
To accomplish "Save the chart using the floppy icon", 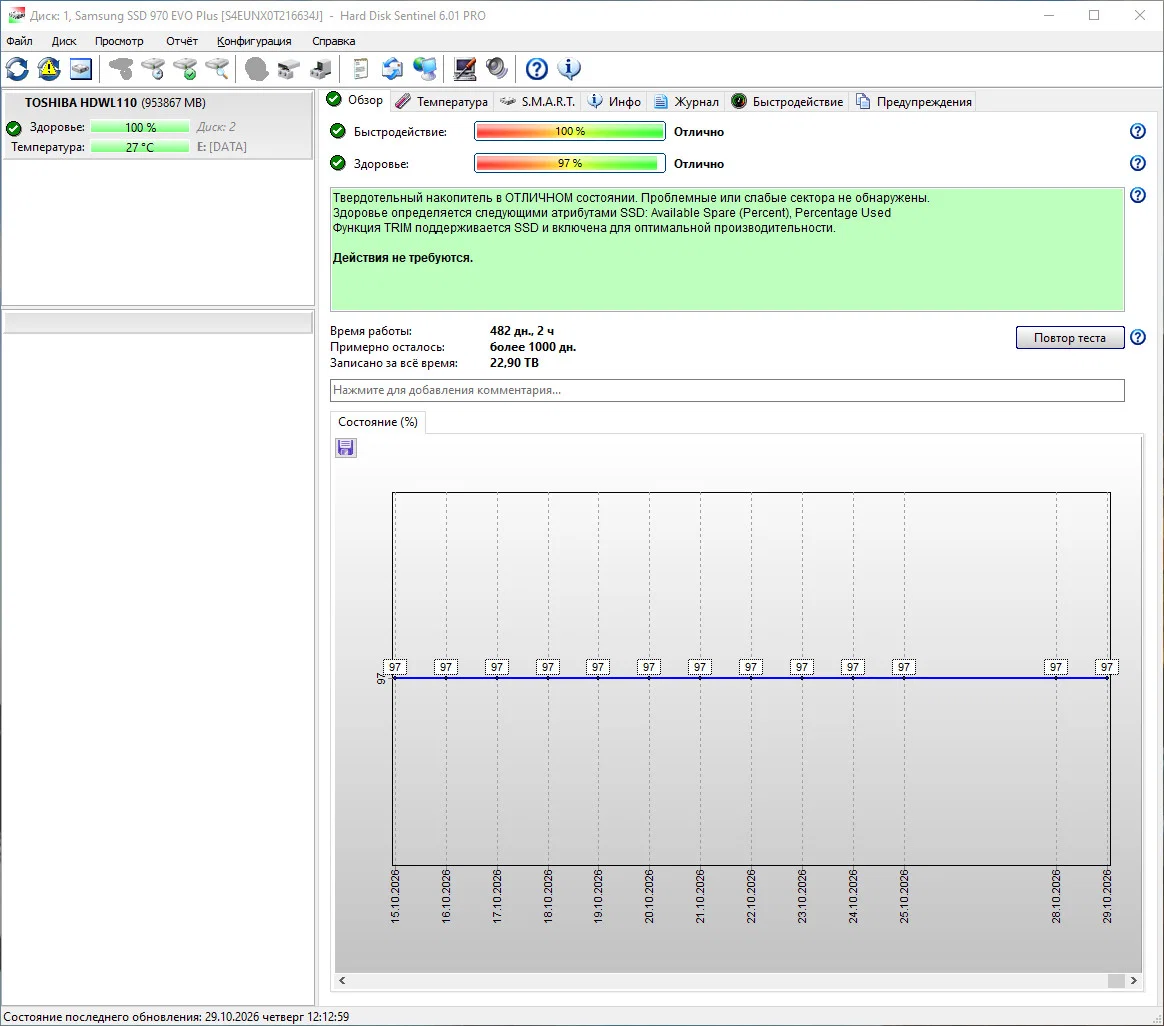I will tap(346, 448).
